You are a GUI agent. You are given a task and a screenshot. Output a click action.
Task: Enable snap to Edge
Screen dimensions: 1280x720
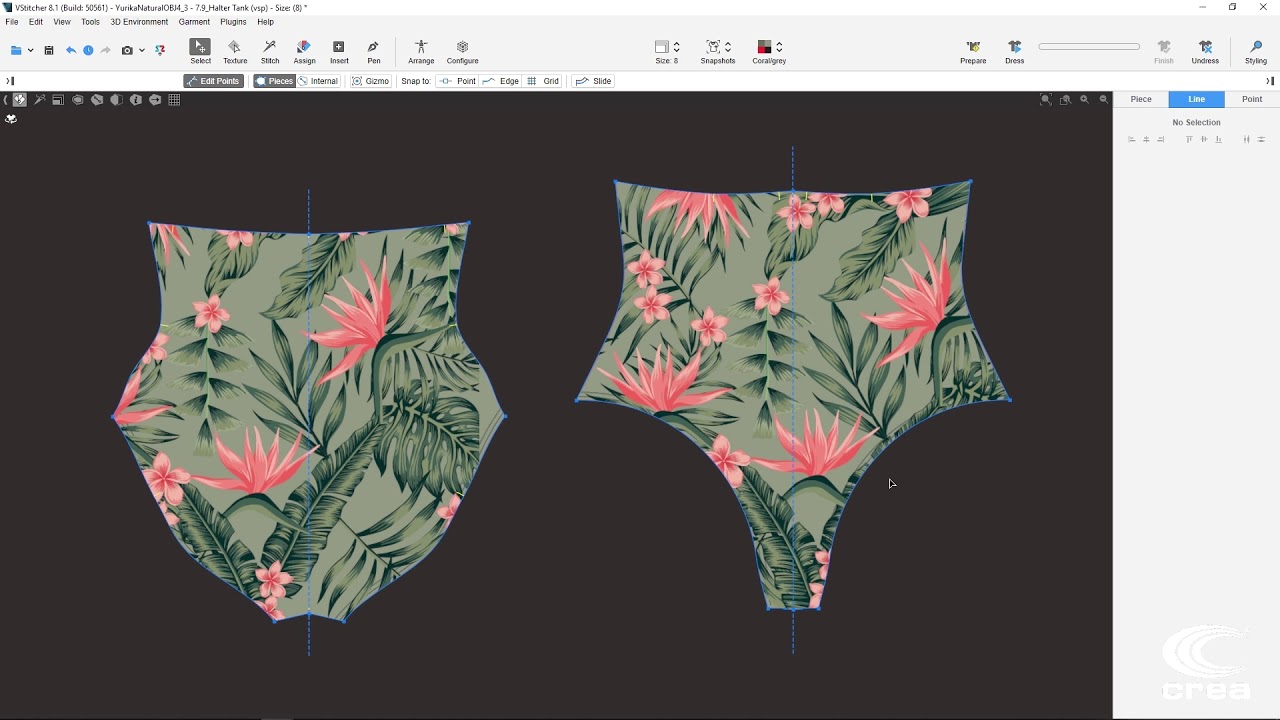coord(500,81)
